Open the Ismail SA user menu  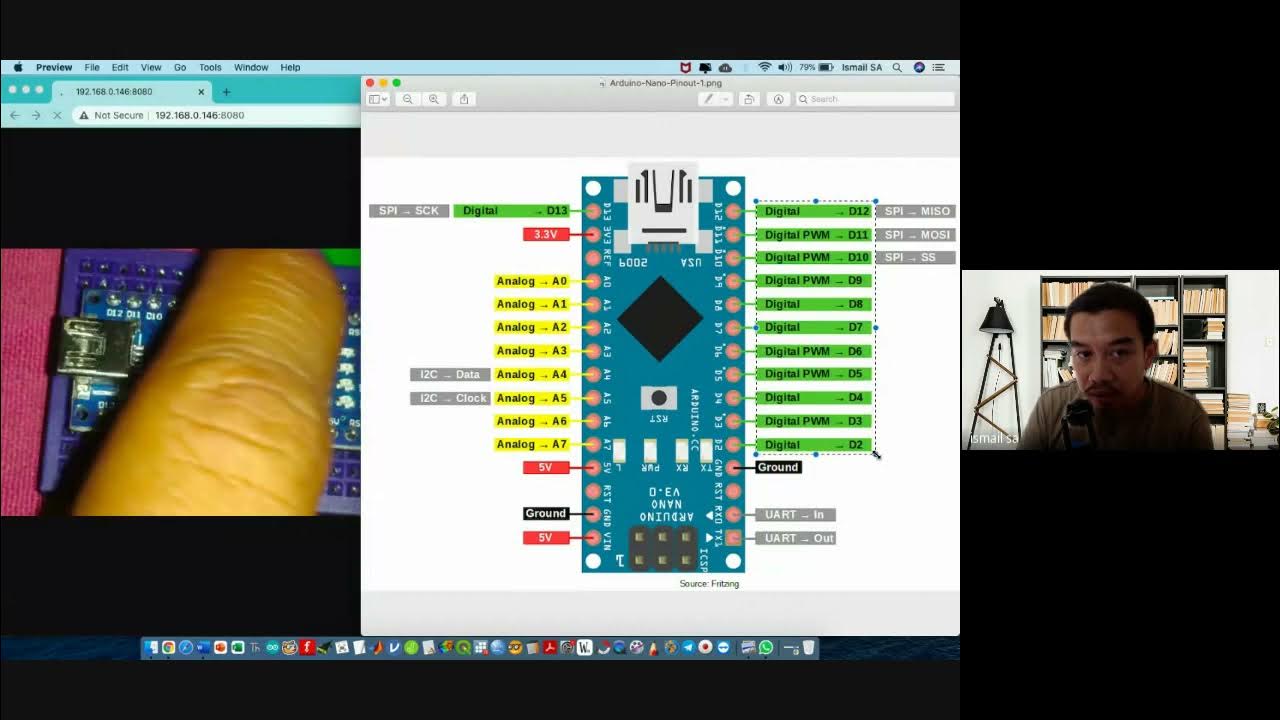pyautogui.click(x=862, y=67)
